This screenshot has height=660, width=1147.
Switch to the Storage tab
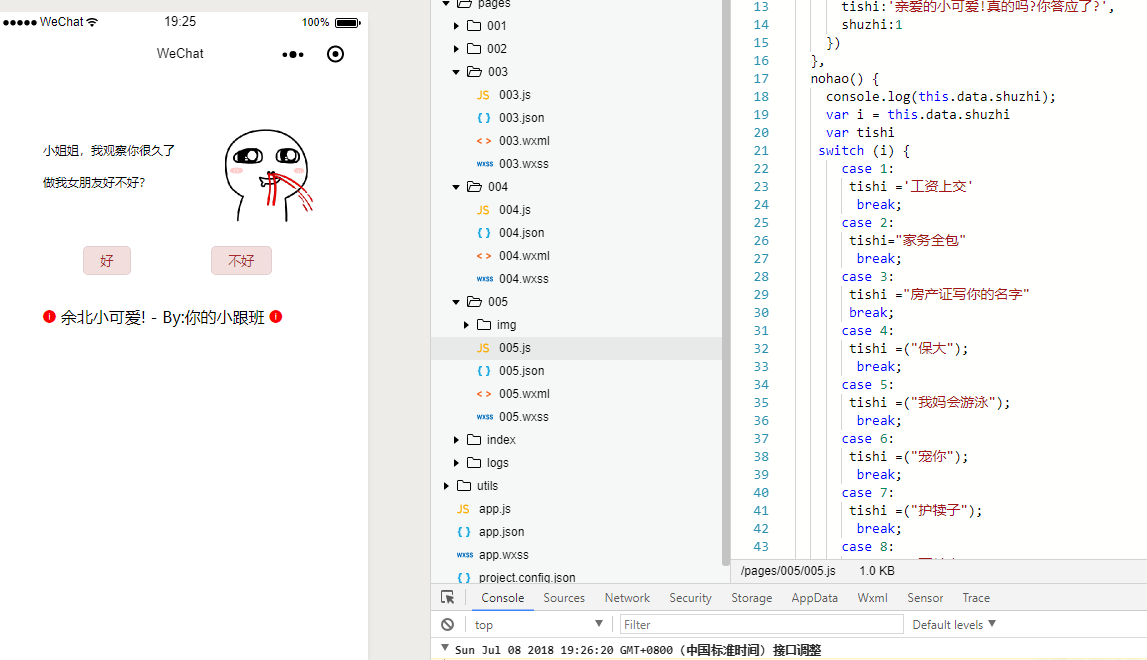click(x=751, y=598)
